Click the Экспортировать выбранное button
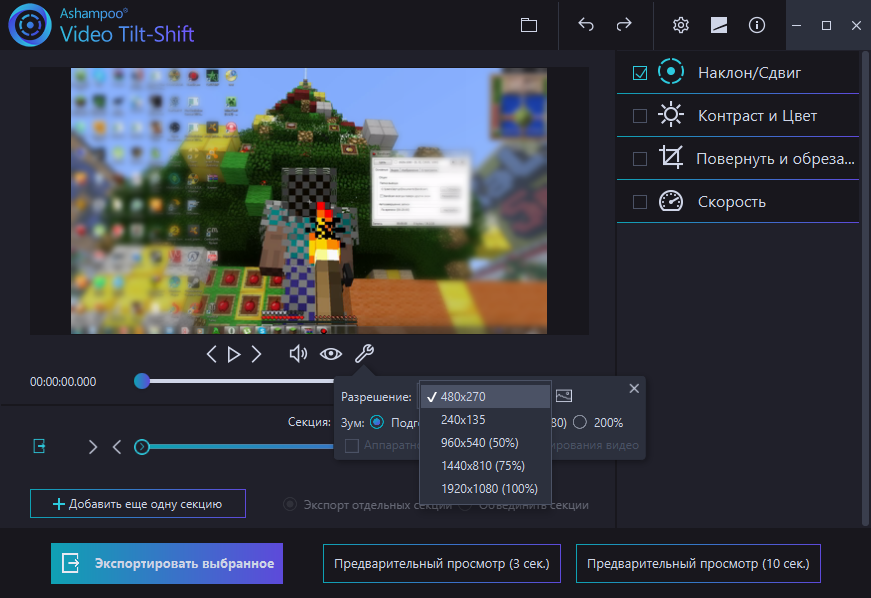871x598 pixels. click(167, 564)
